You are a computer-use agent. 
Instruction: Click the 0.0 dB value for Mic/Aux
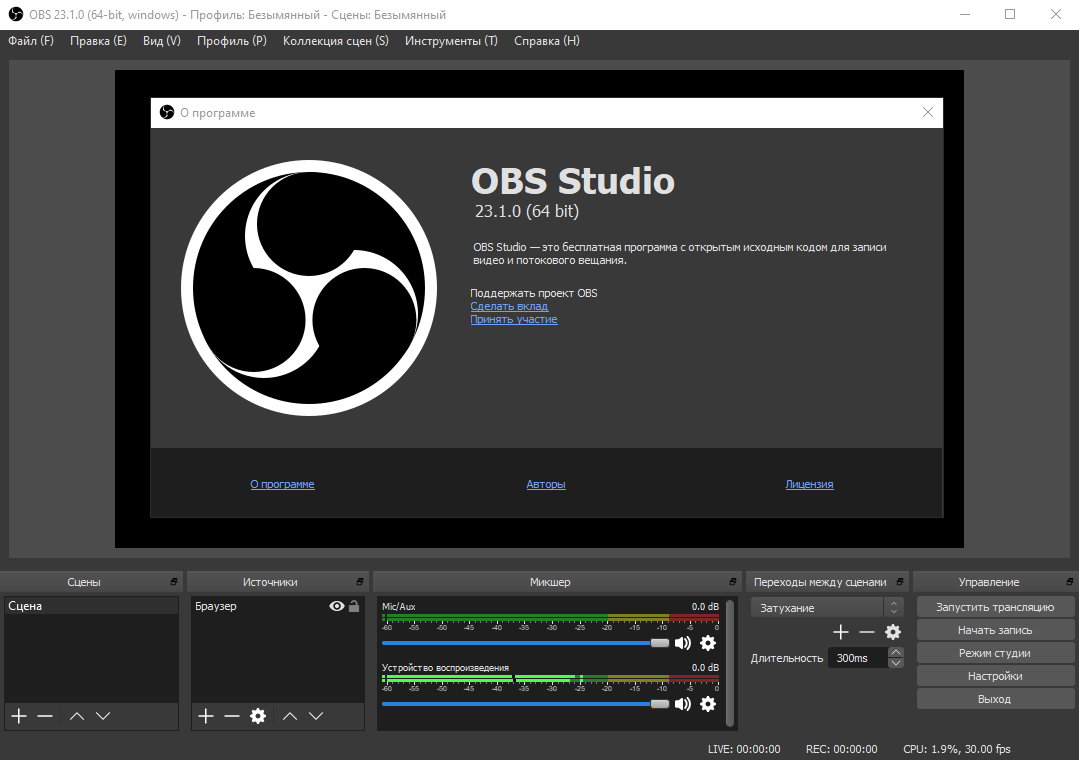[x=705, y=606]
